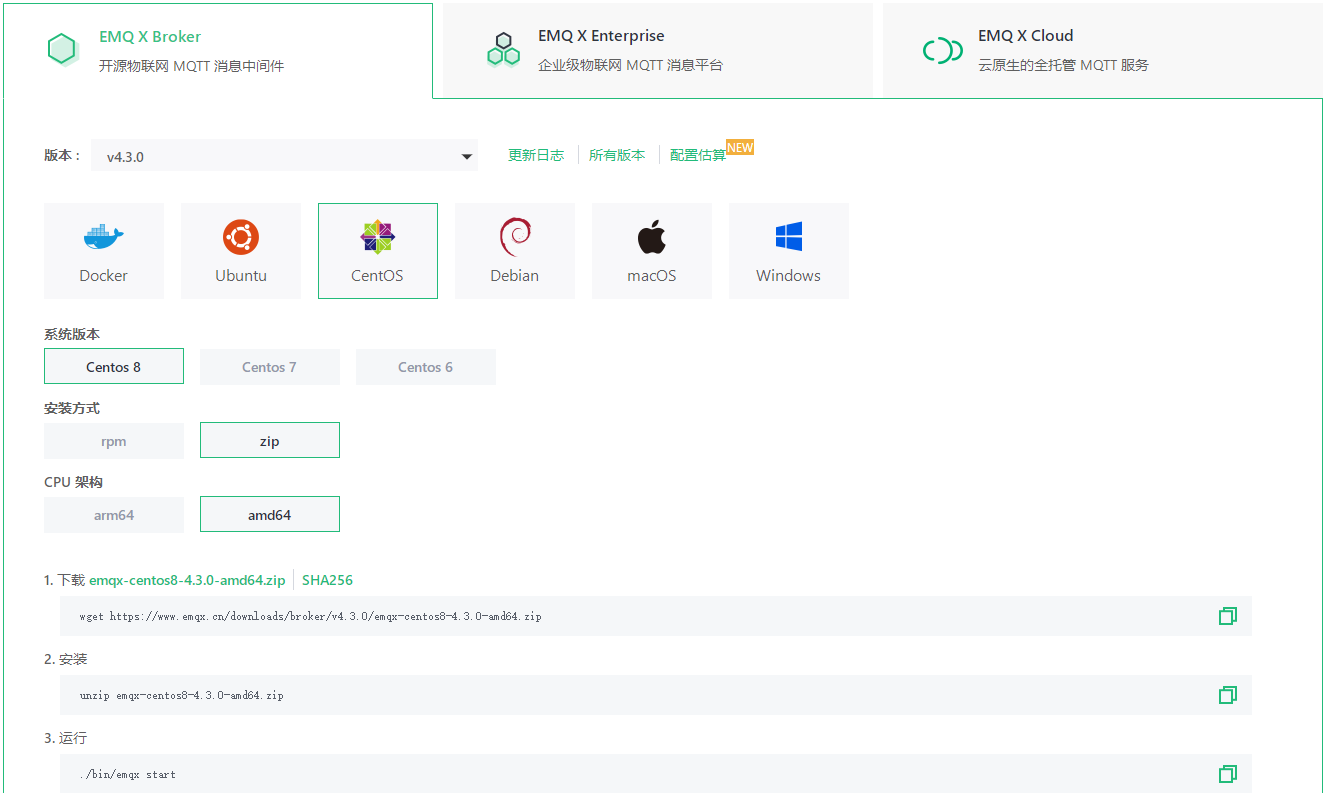Open the v4.3.0 version dropdown
This screenshot has height=793, width=1326.
284,156
